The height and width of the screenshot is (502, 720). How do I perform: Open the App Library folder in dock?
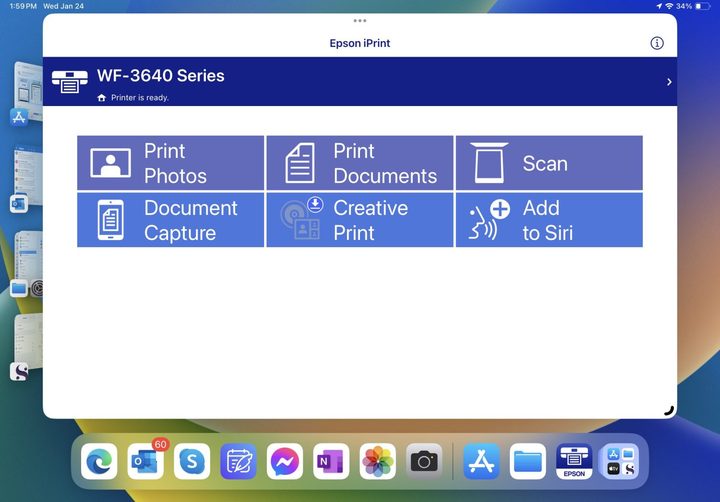pyautogui.click(x=620, y=461)
